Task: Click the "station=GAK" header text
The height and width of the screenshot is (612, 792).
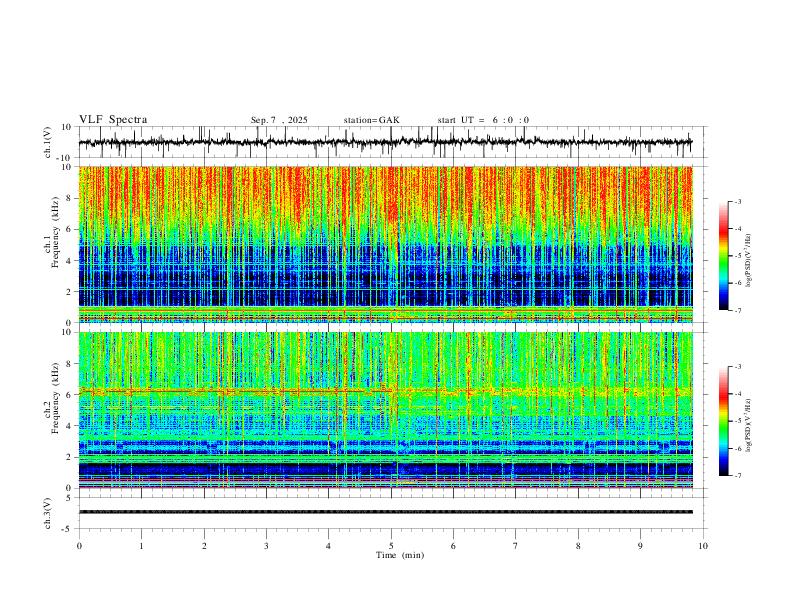Action: click(x=371, y=120)
